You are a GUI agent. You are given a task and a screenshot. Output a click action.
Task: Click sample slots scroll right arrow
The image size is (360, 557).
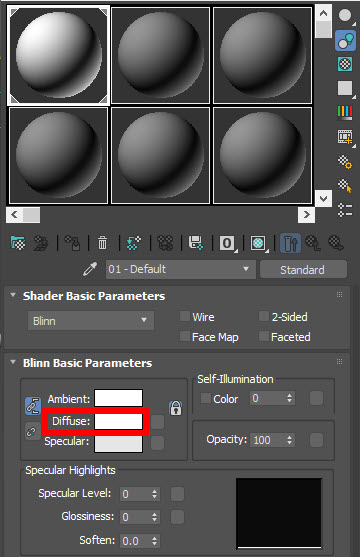click(x=306, y=215)
